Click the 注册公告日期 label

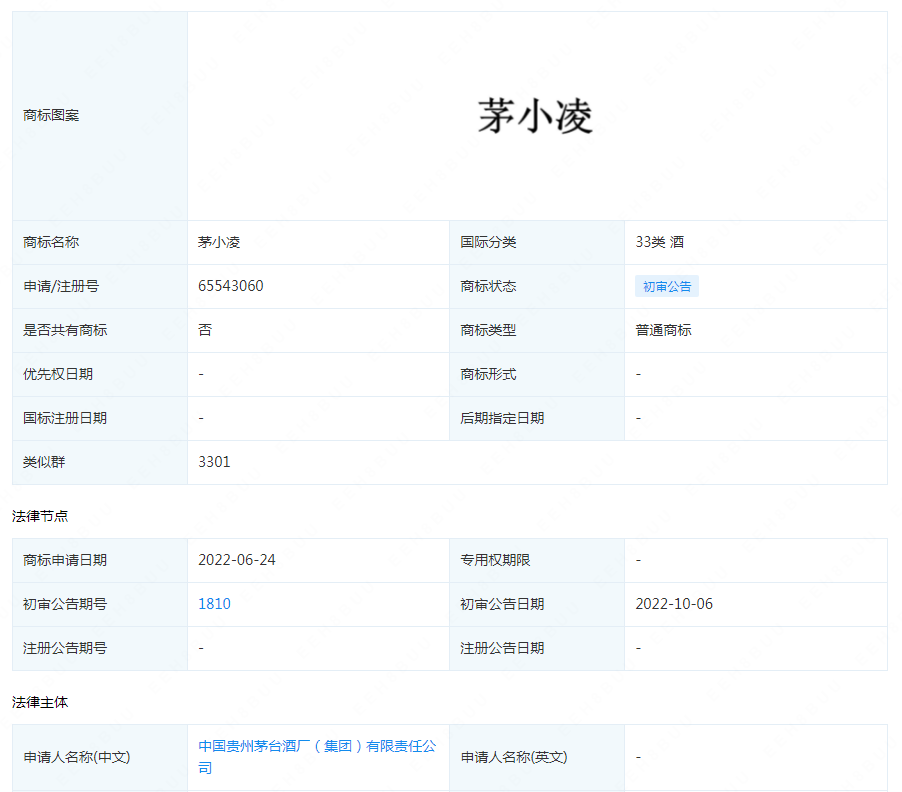click(x=502, y=648)
